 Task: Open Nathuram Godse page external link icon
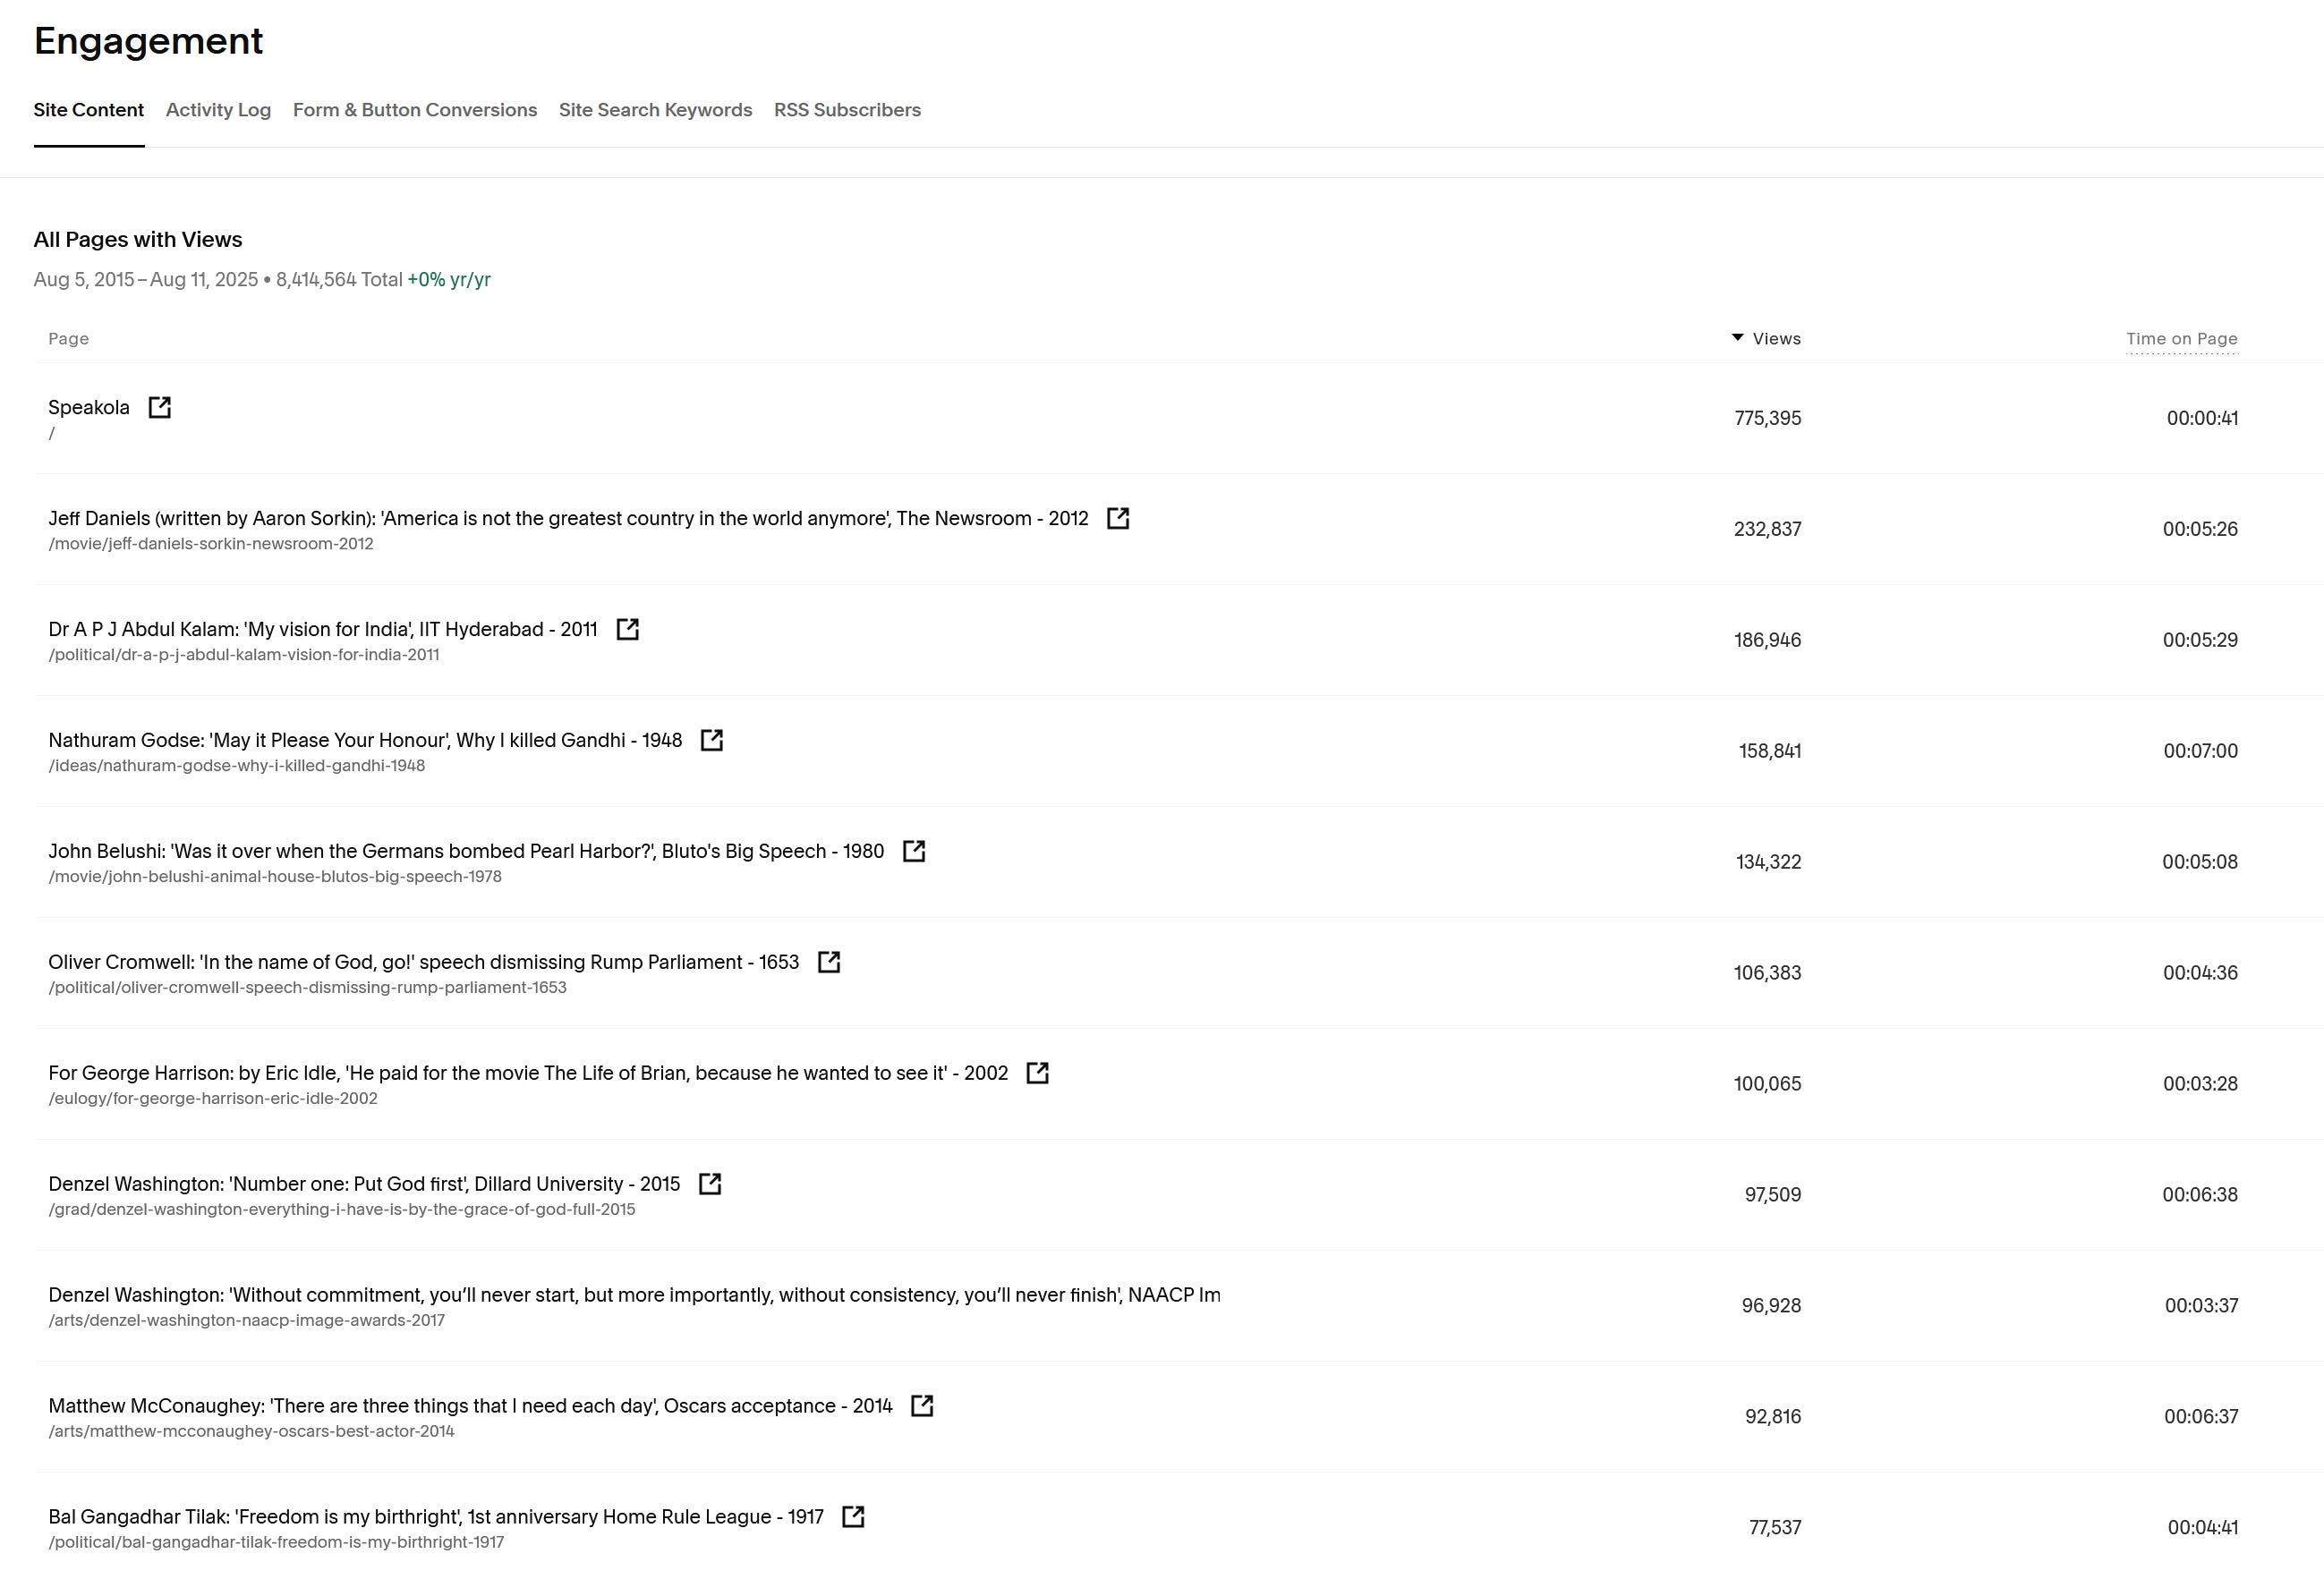point(711,740)
